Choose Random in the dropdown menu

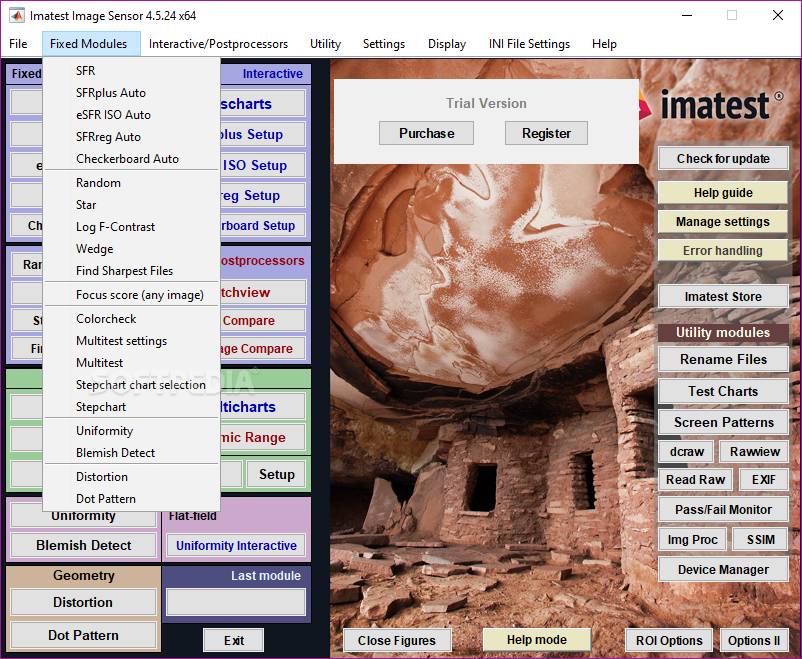(132, 183)
